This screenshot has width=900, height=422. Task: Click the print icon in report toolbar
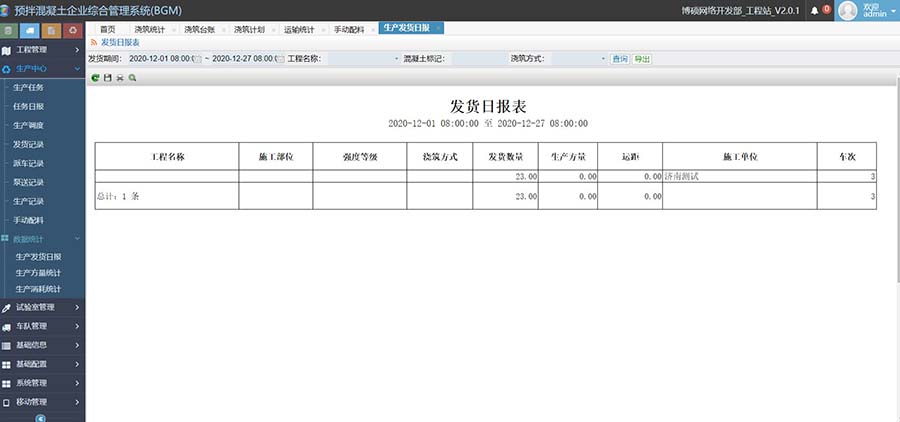[x=120, y=77]
